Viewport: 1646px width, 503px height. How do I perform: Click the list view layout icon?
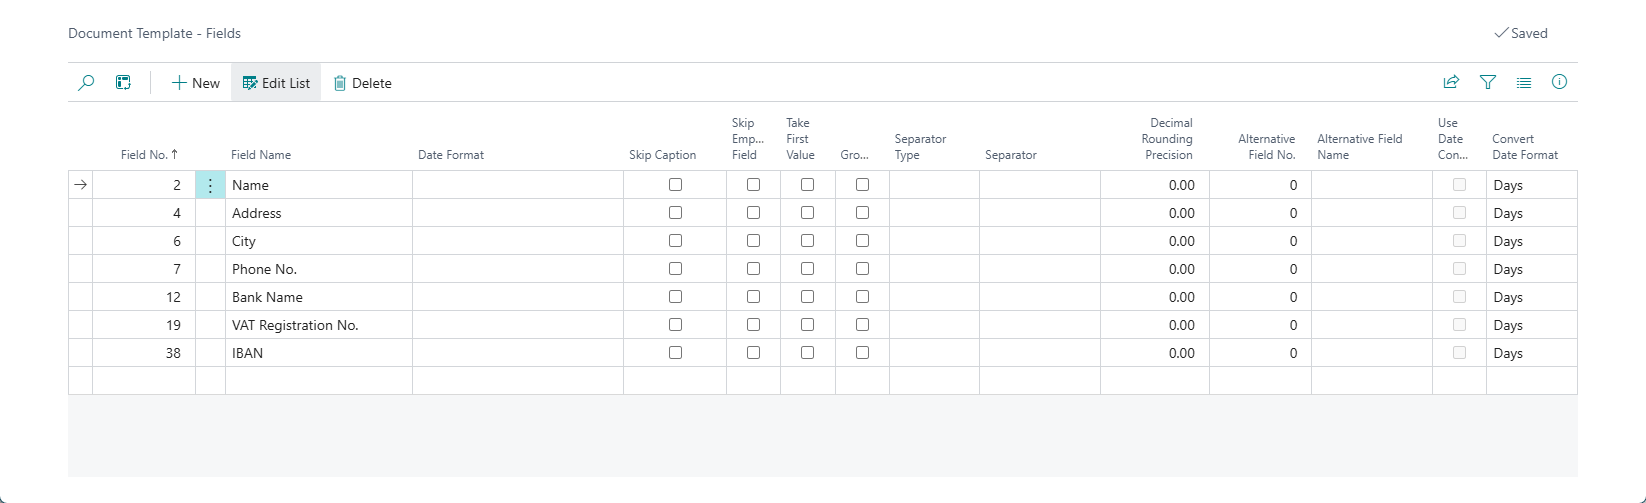[1524, 83]
